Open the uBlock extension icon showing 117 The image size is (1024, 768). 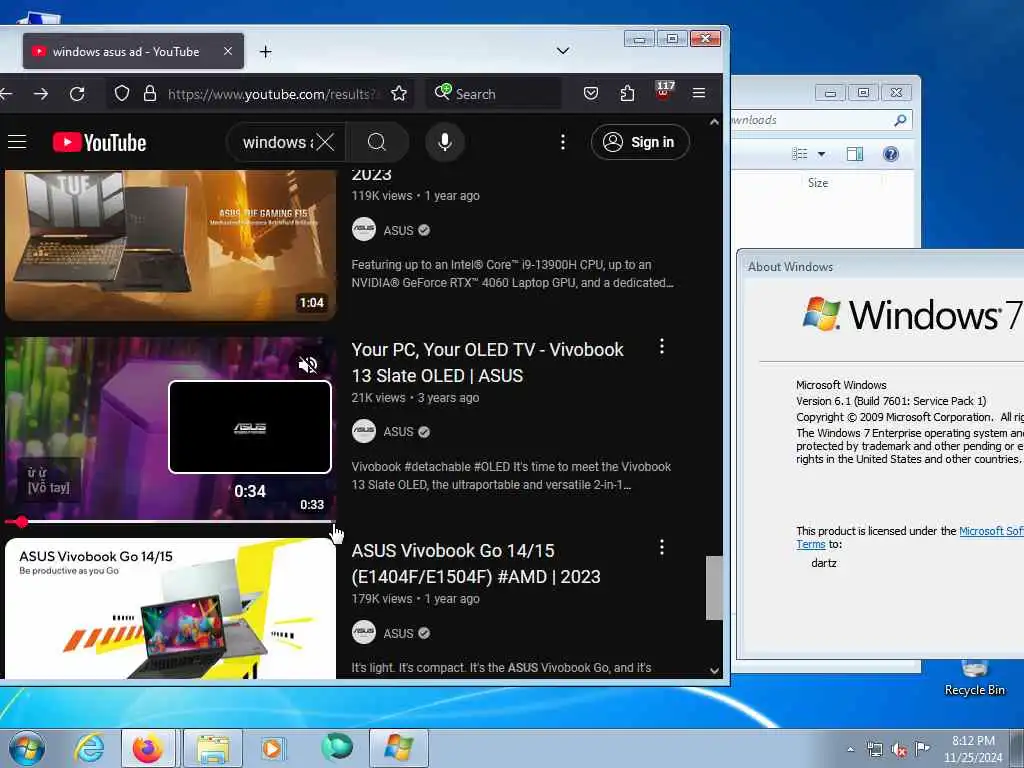point(664,90)
